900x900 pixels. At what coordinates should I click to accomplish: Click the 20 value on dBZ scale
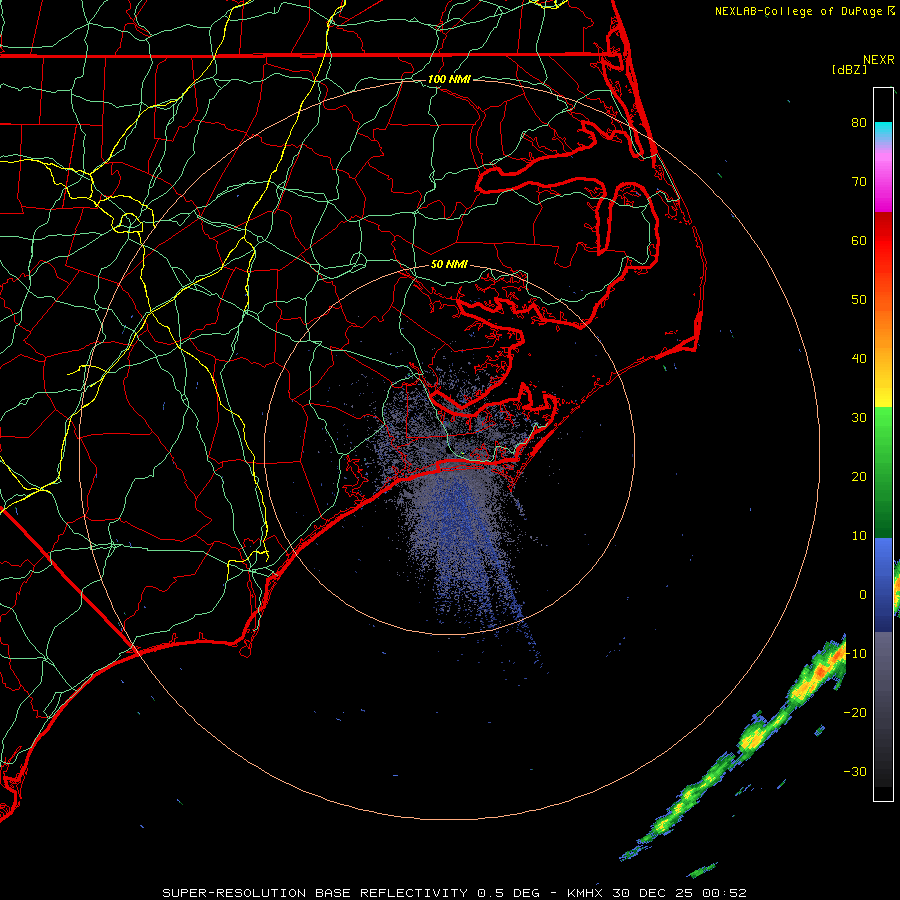[859, 476]
